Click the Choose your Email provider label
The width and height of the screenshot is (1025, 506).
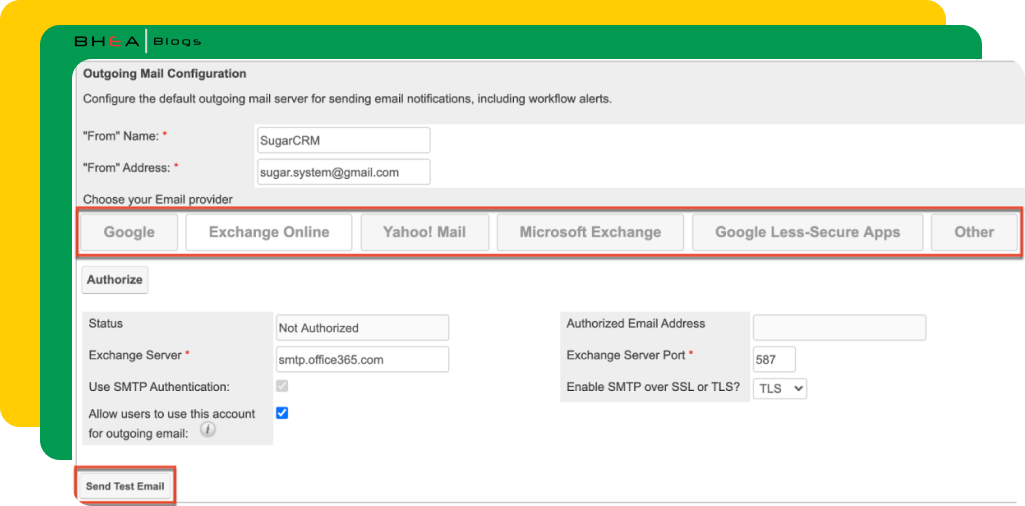click(x=158, y=199)
